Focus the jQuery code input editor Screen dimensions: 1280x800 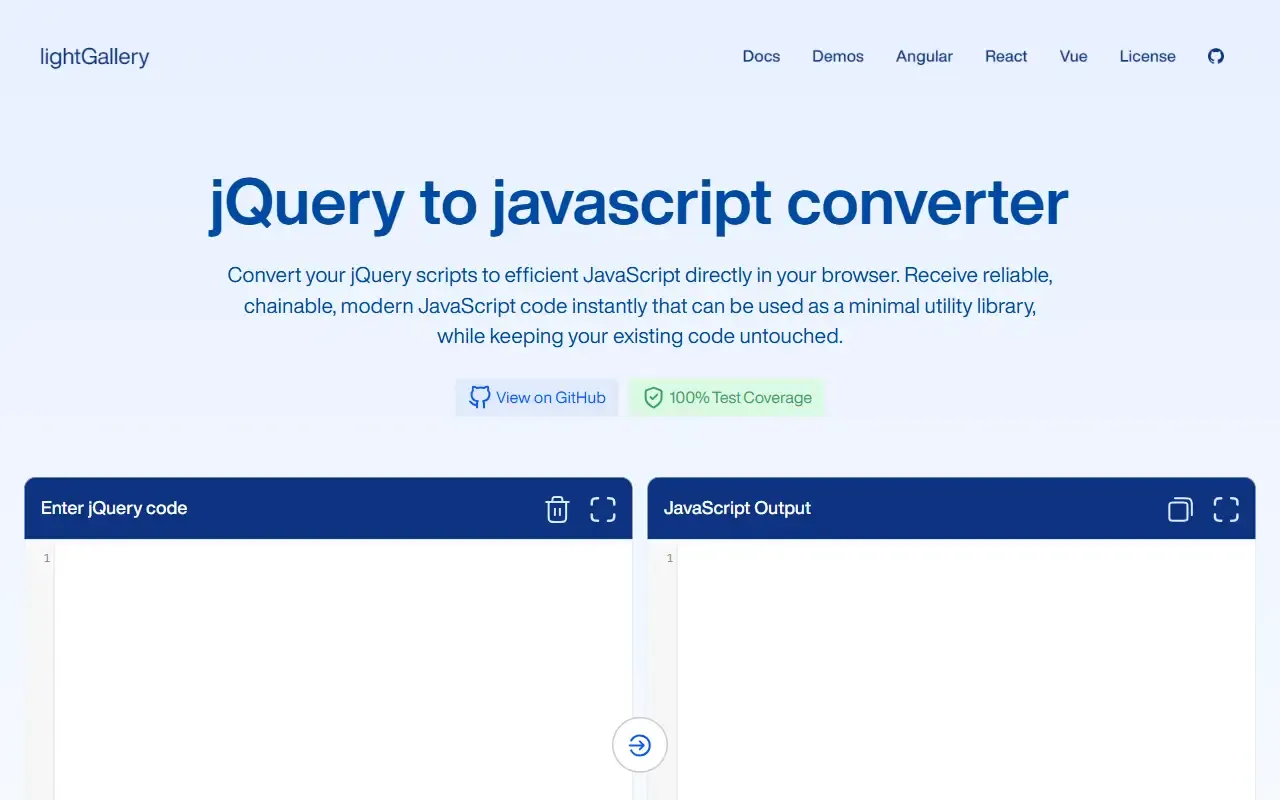[x=343, y=669]
